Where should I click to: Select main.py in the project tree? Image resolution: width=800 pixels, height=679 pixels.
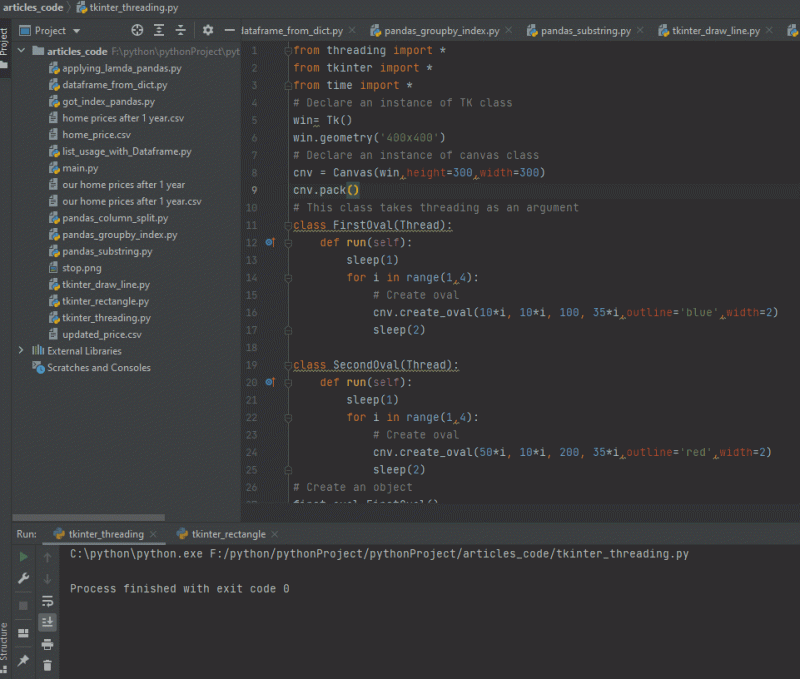81,167
